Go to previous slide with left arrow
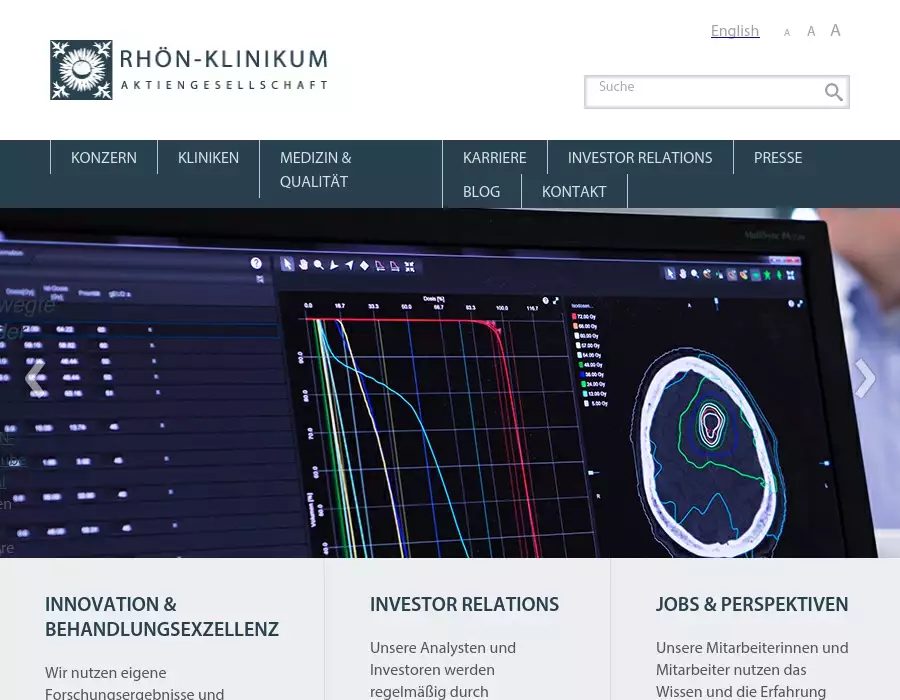 34,378
